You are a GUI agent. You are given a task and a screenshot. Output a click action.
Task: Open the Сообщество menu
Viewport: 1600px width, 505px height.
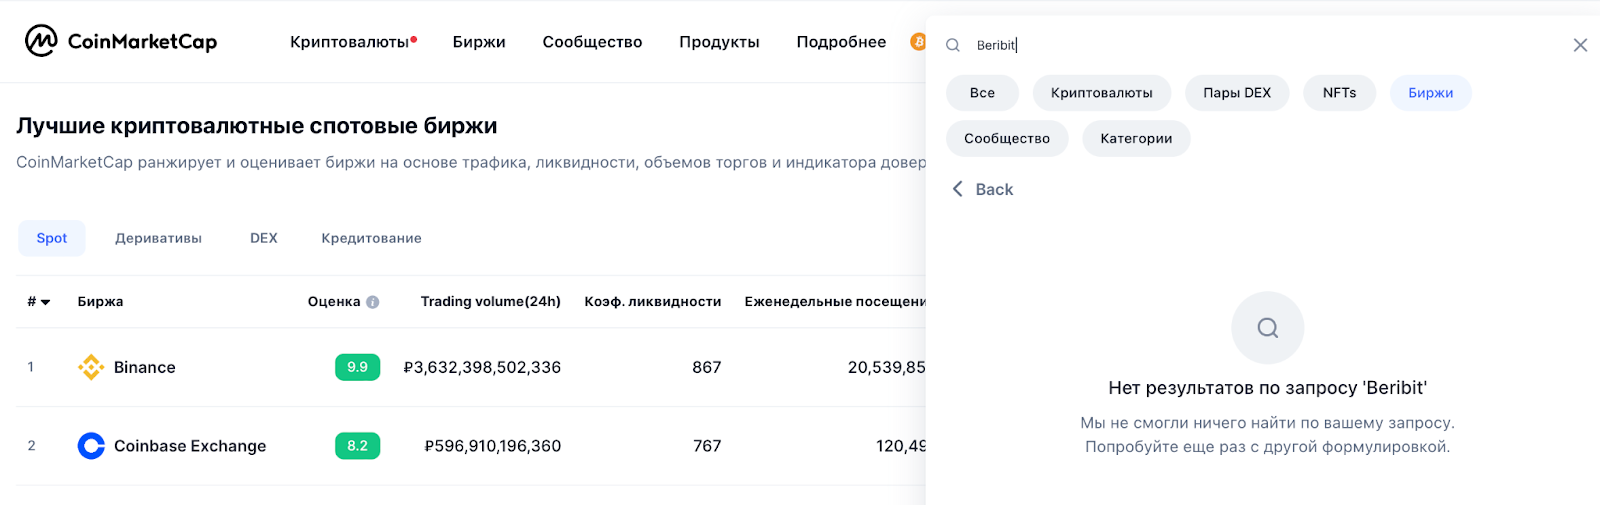(x=592, y=42)
